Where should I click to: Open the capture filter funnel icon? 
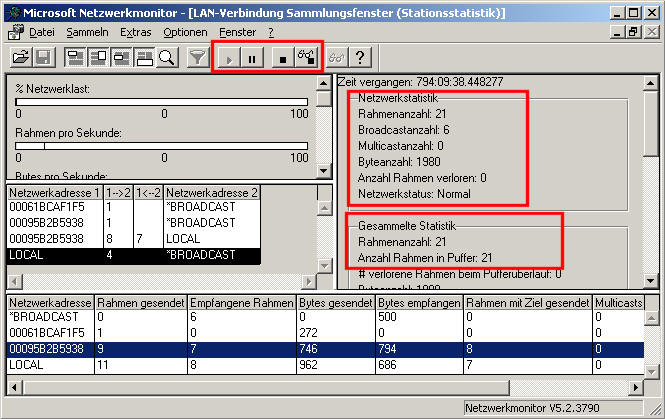pos(197,57)
